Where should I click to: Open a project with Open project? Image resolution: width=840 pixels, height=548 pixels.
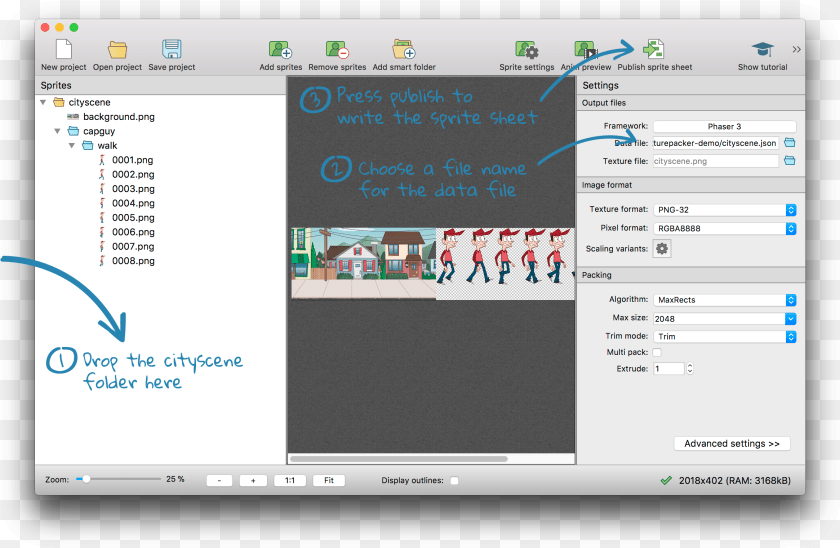click(x=117, y=50)
